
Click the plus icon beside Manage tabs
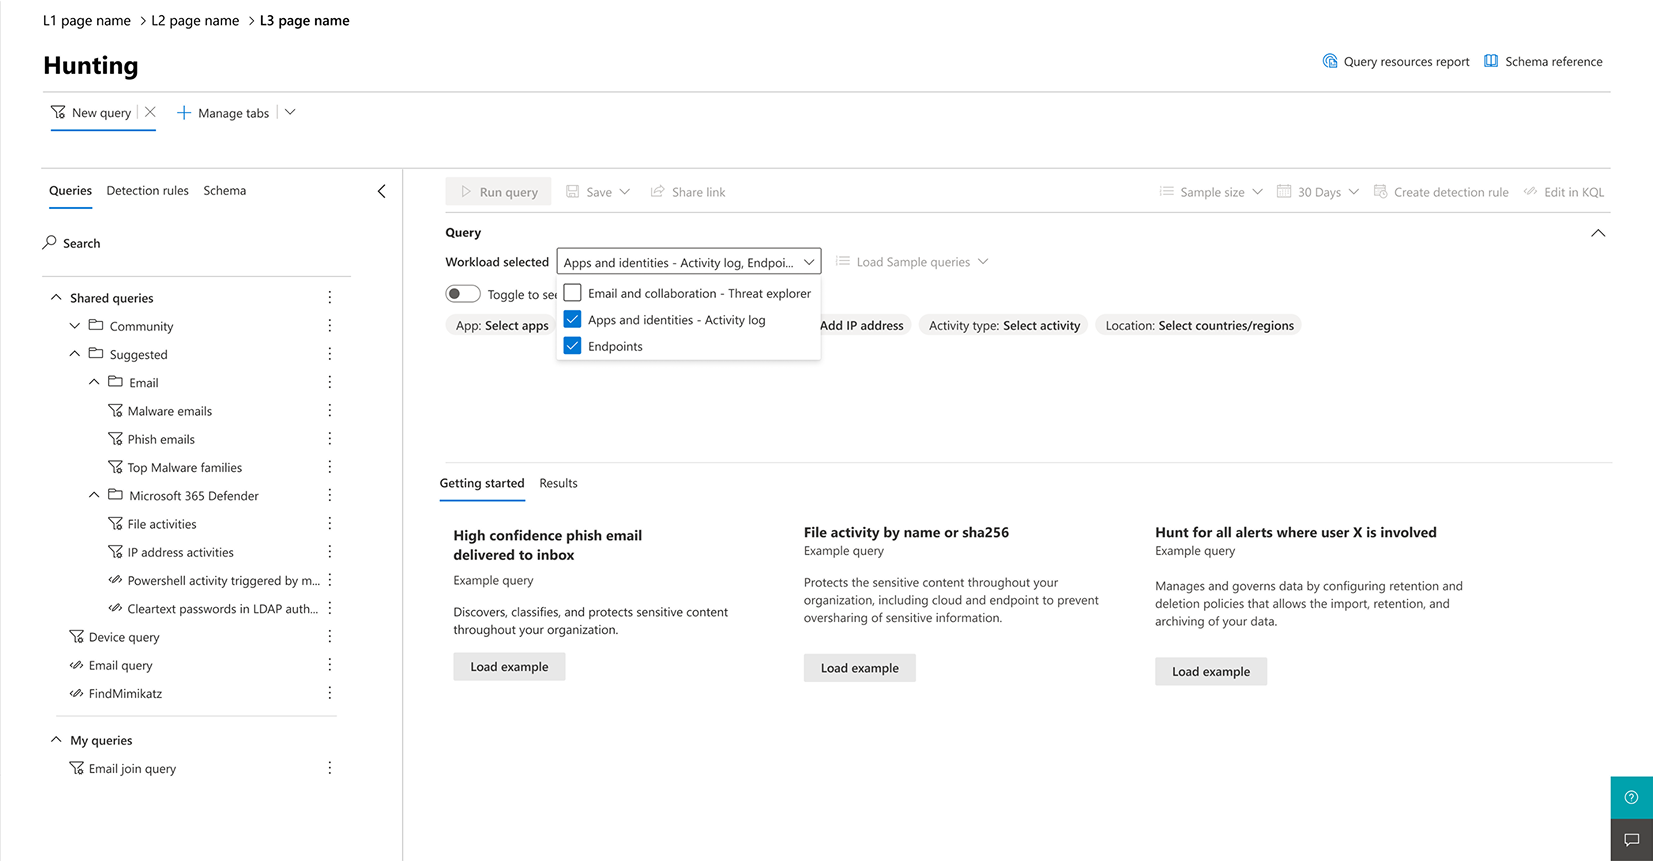click(x=184, y=113)
